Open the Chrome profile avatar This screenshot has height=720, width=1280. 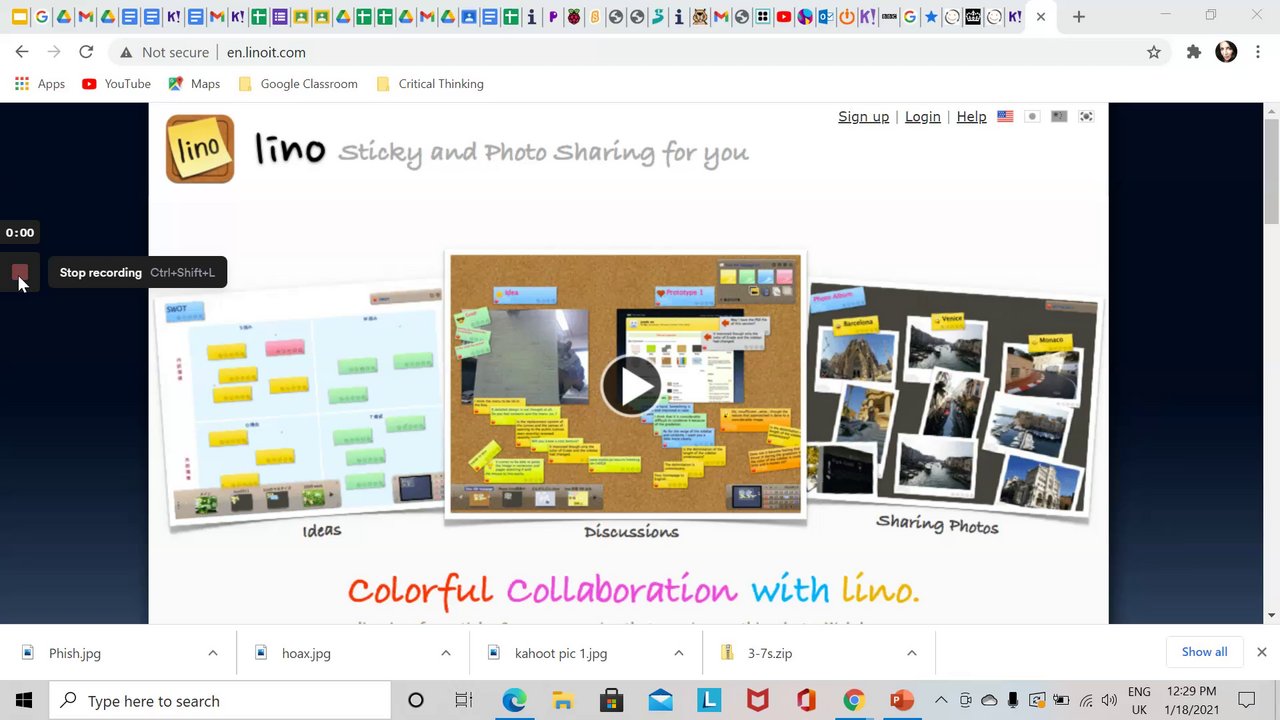click(1226, 52)
